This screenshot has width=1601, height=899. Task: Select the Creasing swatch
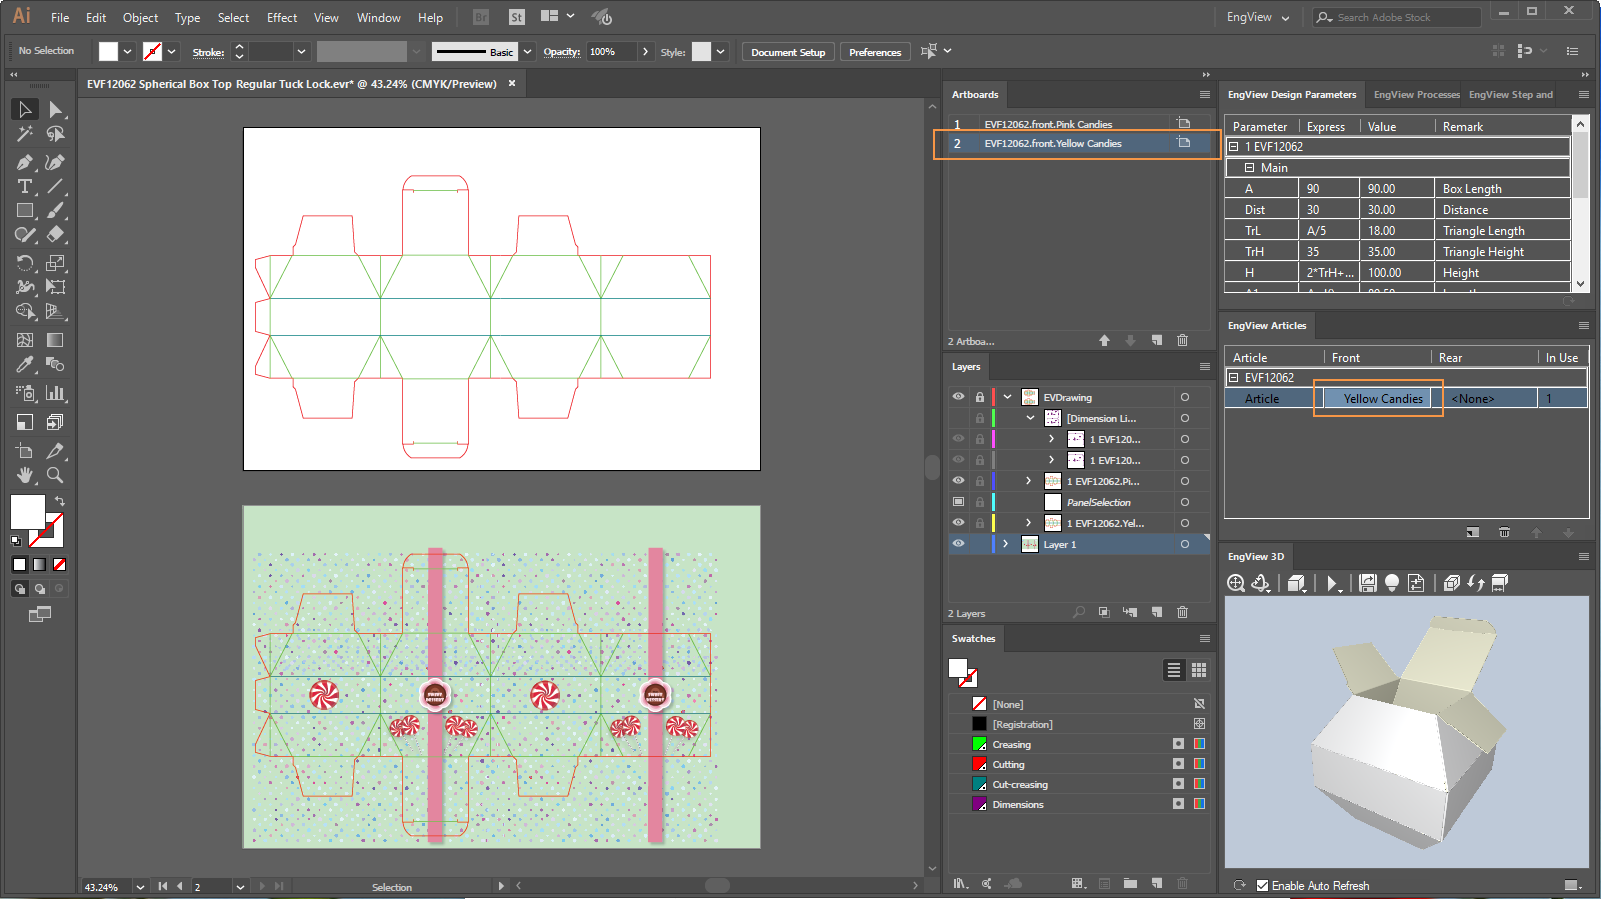click(1011, 744)
